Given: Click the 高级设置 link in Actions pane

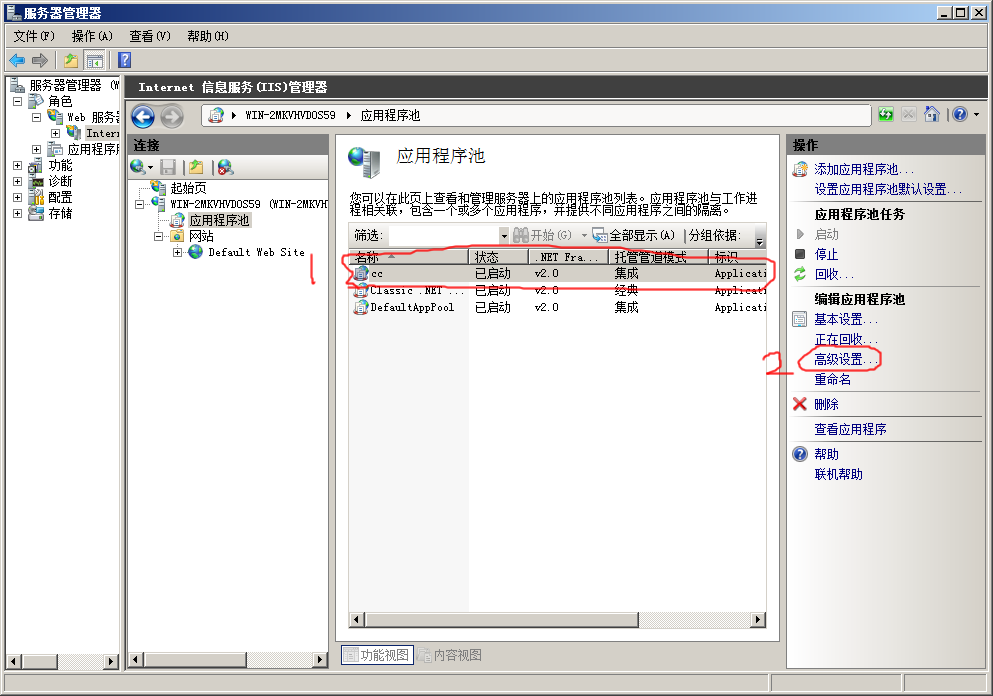Looking at the screenshot, I should click(845, 359).
